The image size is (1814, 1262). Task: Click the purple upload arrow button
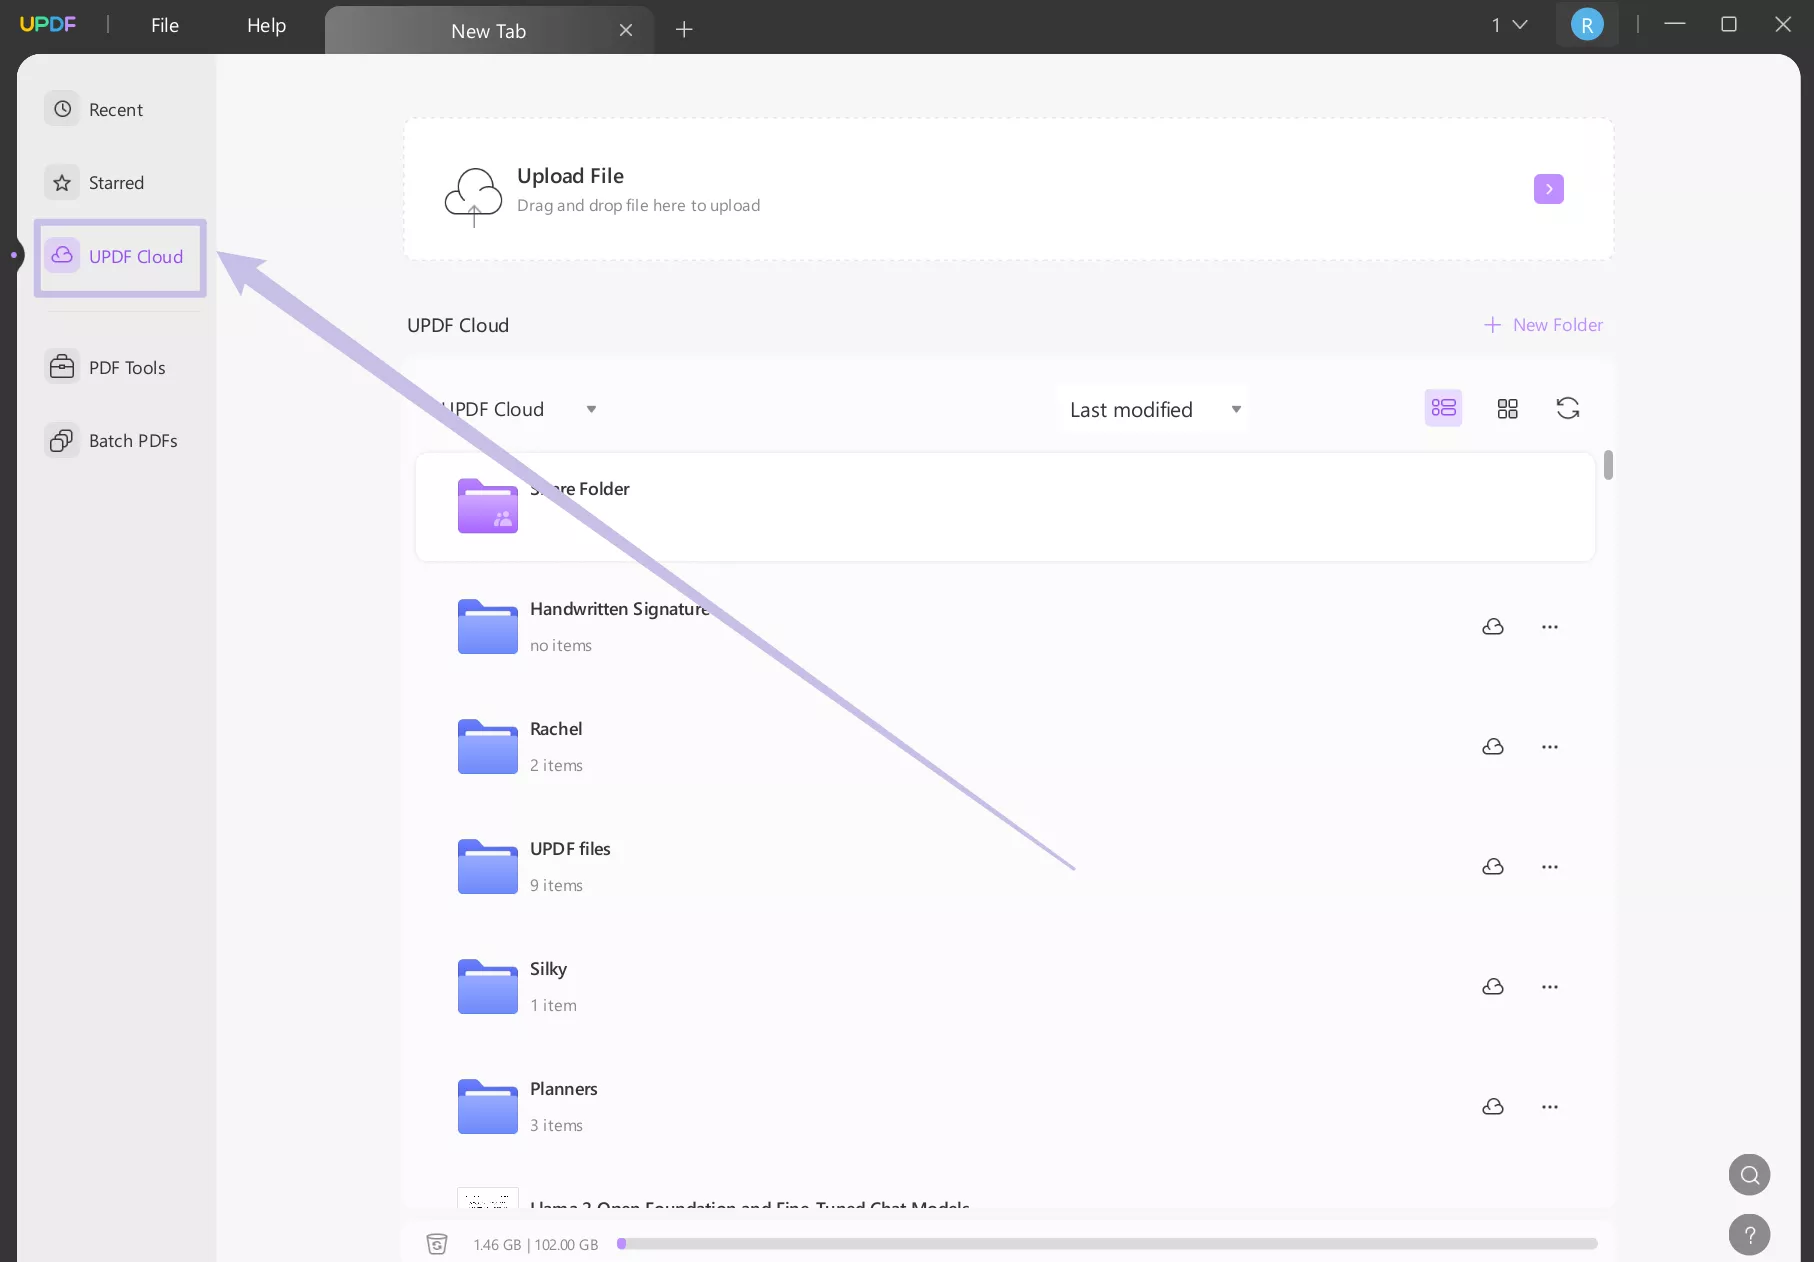tap(1548, 189)
